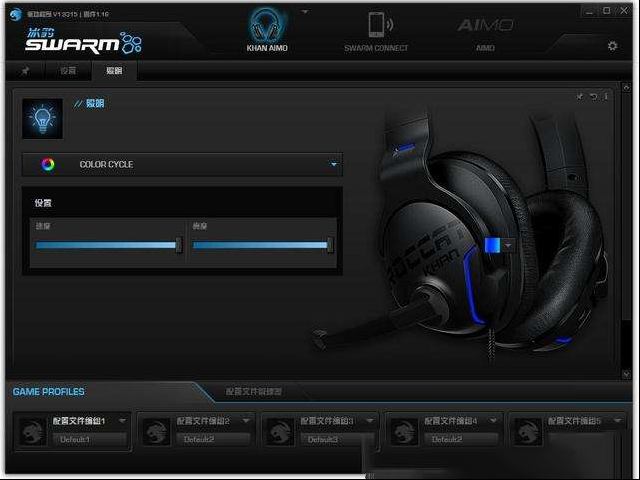Screen dimensions: 640x480
Task: Open color dropdown arrow next to blue swatch
Action: [508, 246]
